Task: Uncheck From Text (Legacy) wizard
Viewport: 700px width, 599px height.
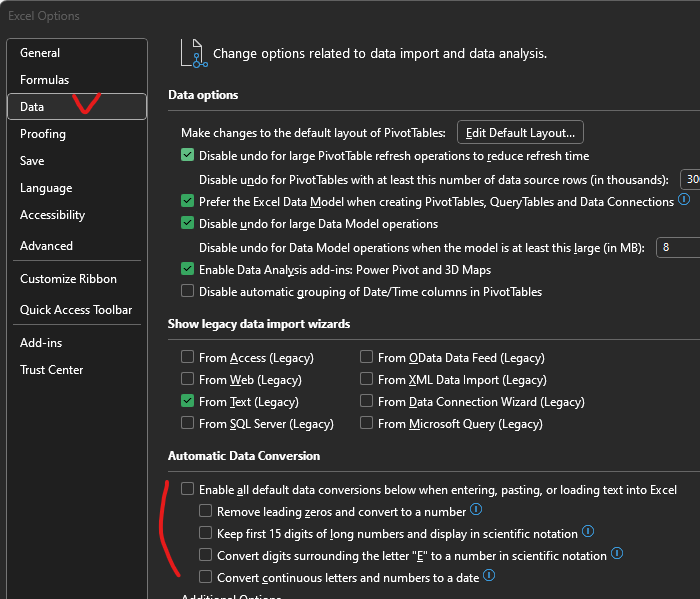Action: 188,401
